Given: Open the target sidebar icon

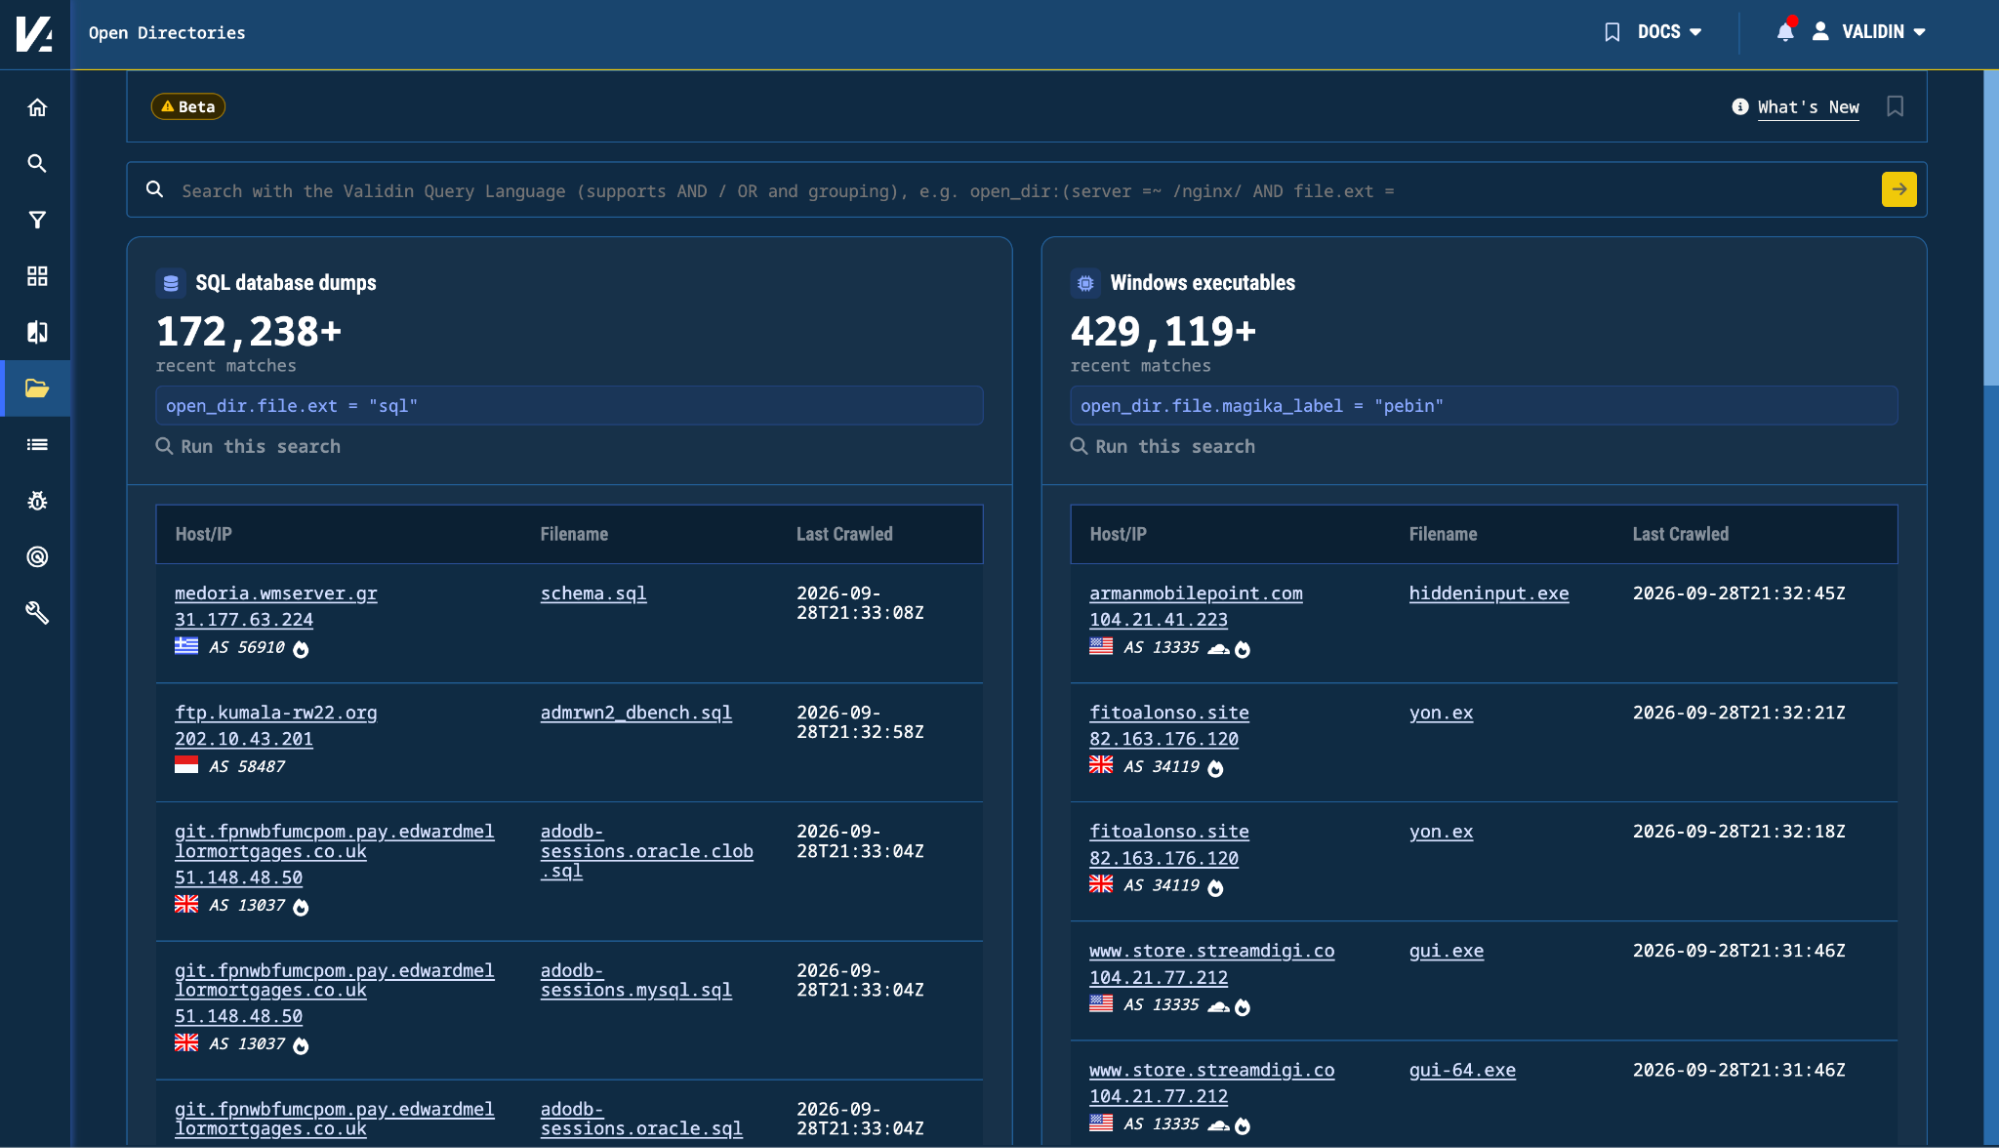Looking at the screenshot, I should click(37, 557).
